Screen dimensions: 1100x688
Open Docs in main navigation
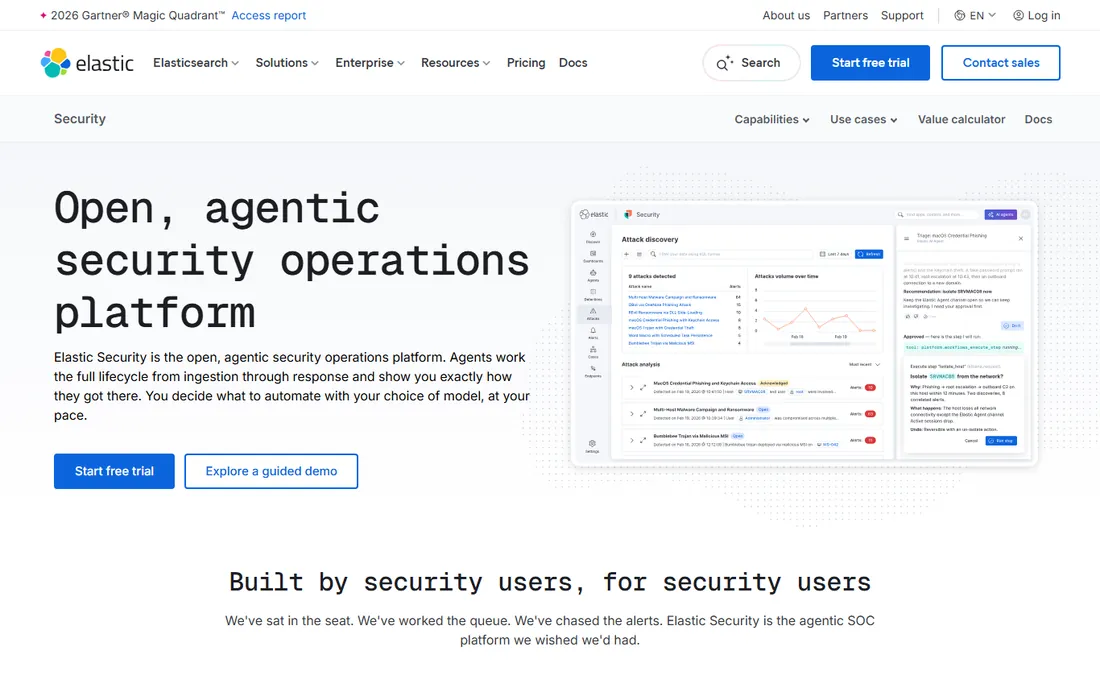573,63
